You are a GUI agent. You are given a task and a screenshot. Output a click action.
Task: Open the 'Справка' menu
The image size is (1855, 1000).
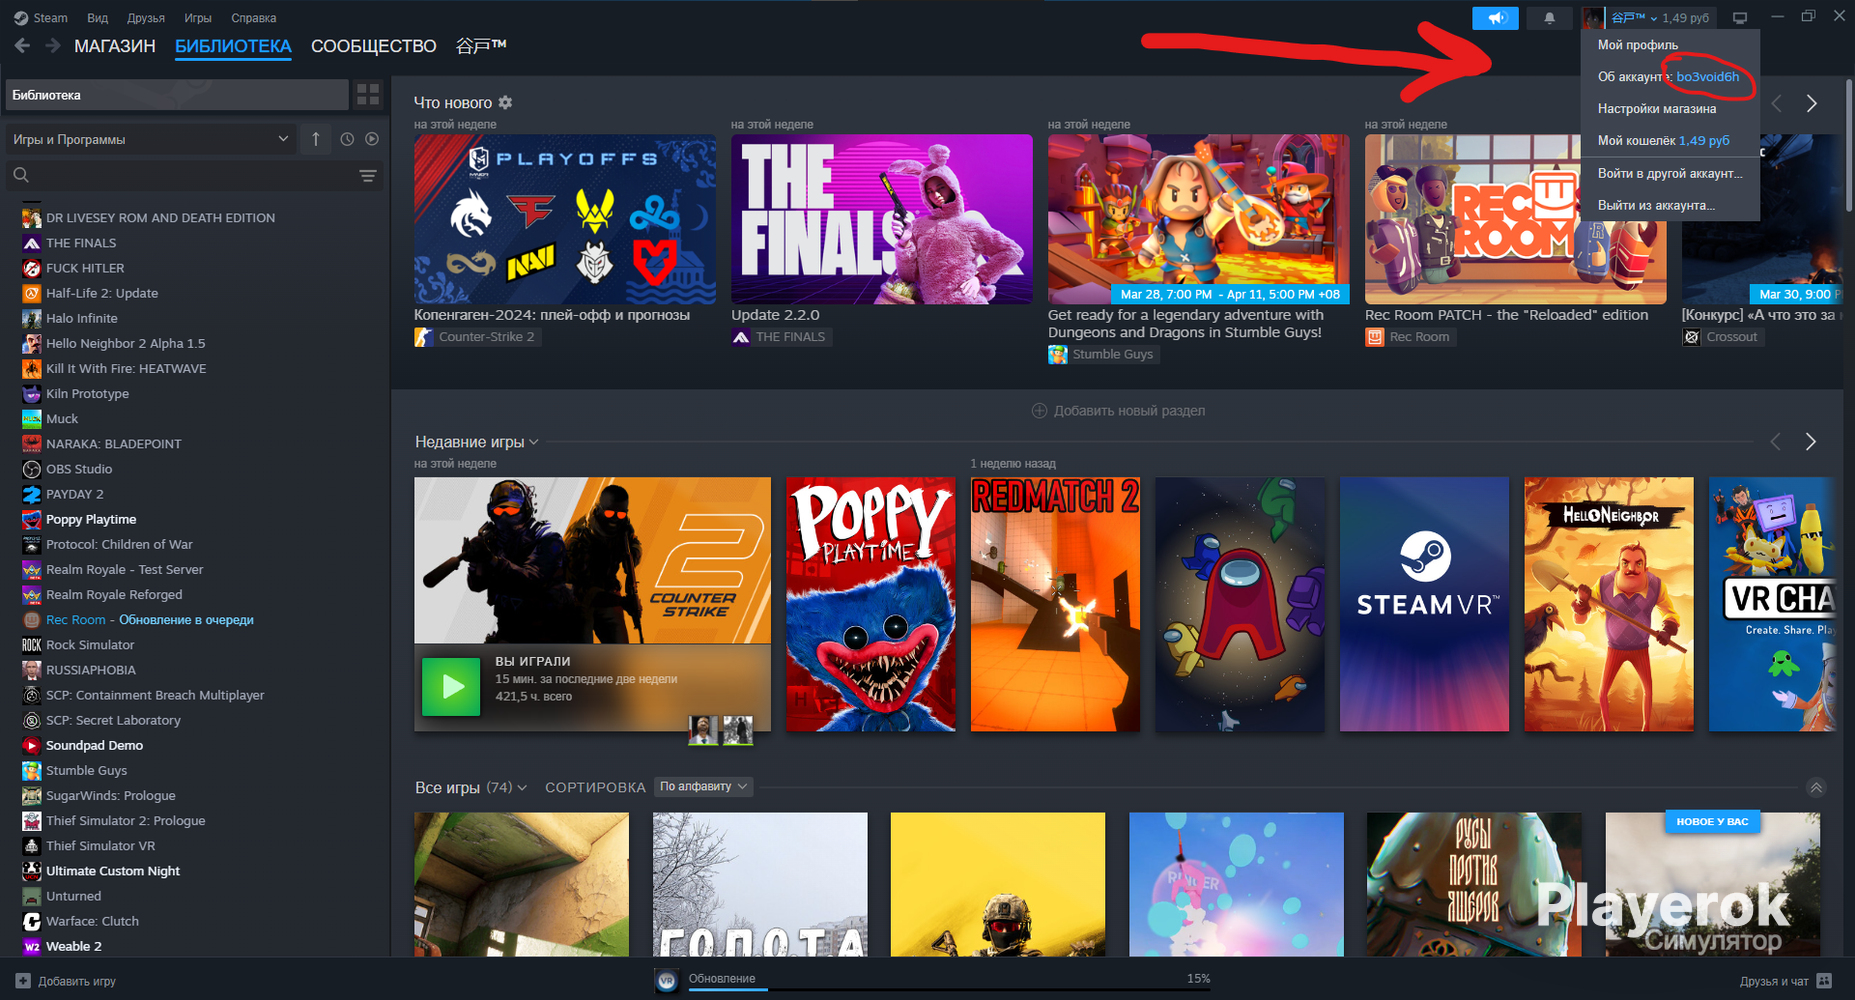[x=254, y=18]
